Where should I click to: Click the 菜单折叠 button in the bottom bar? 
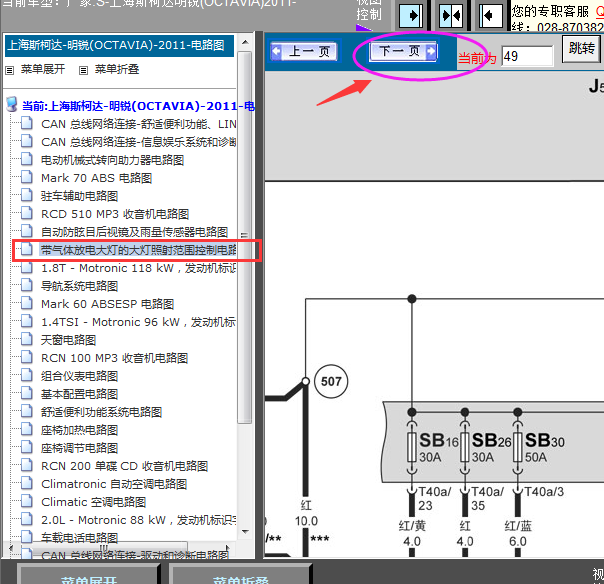(240, 575)
